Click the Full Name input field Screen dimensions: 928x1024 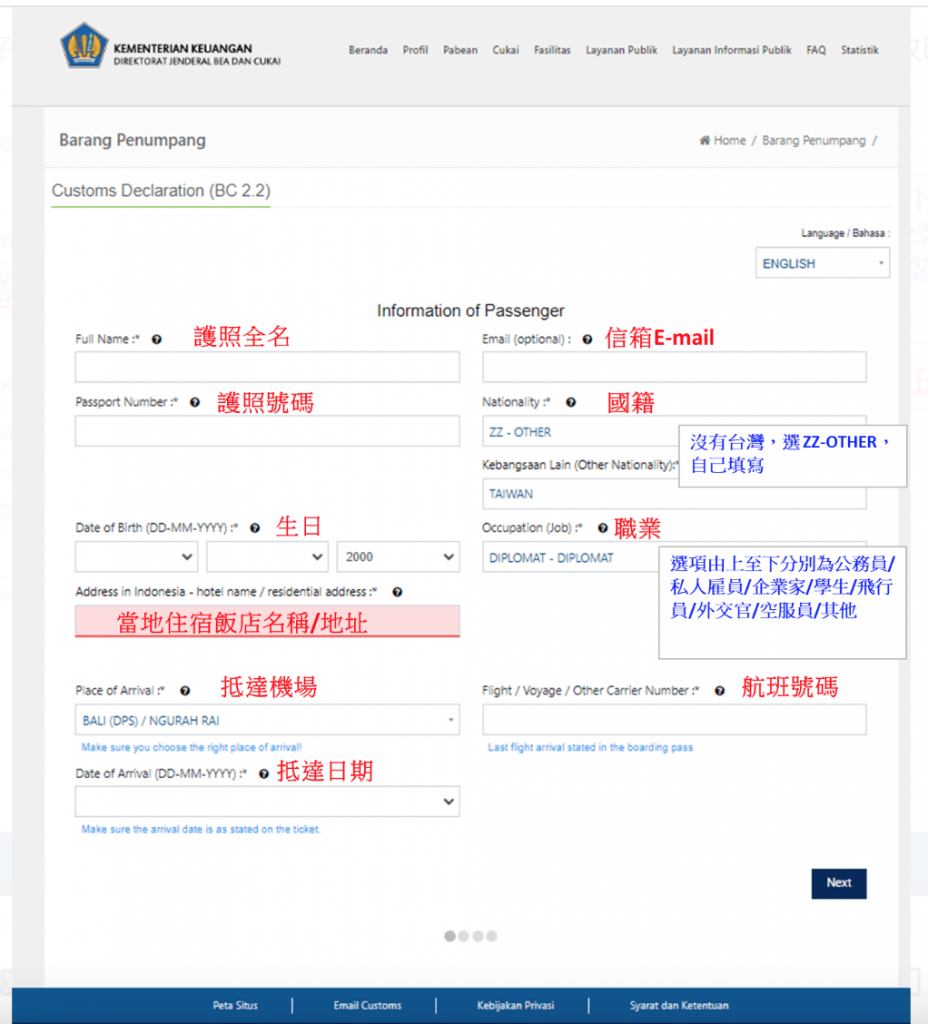click(x=267, y=367)
